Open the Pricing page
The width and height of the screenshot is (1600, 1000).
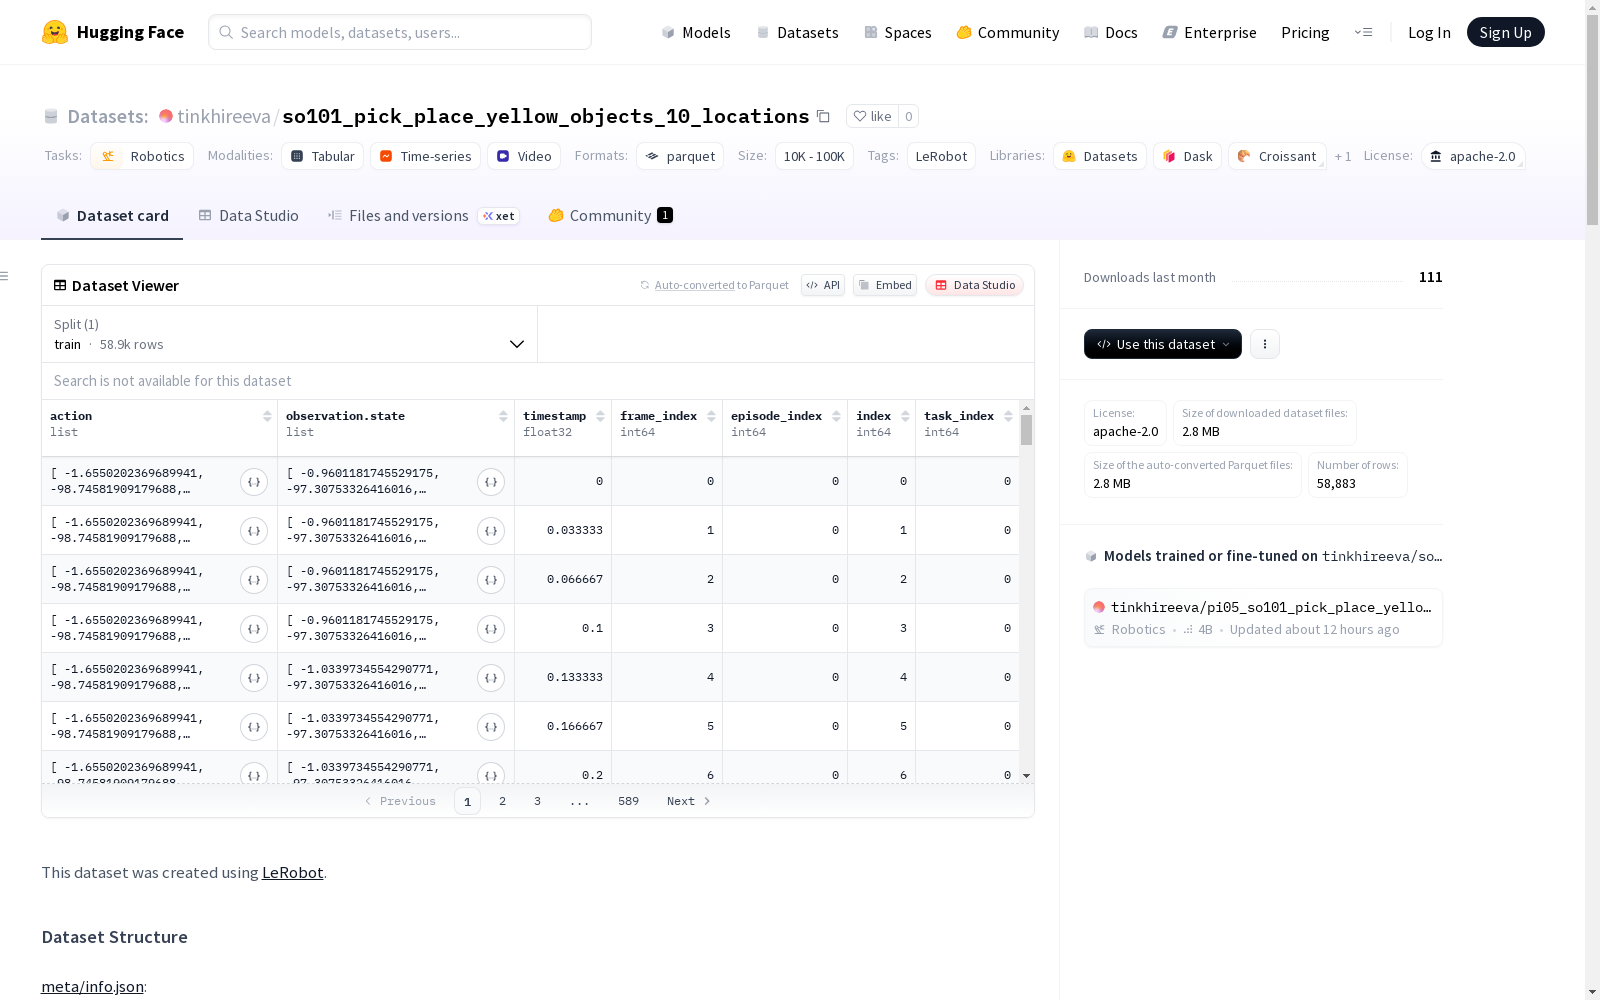[x=1305, y=32]
